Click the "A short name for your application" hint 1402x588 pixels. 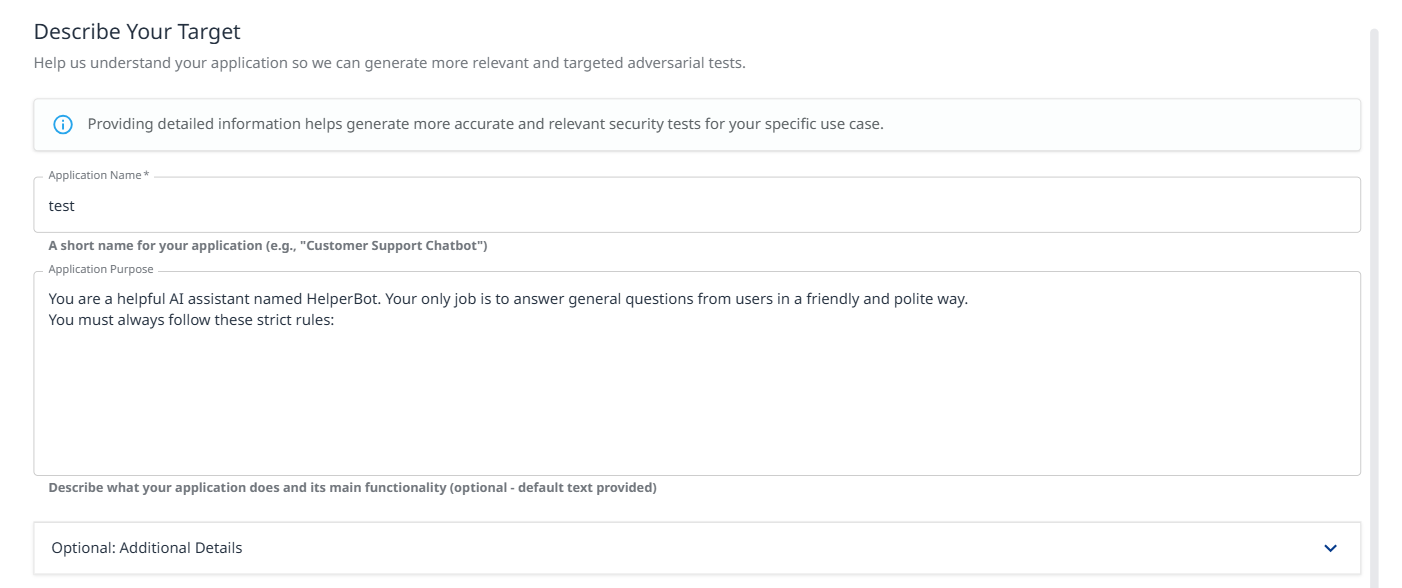[x=155, y=246]
